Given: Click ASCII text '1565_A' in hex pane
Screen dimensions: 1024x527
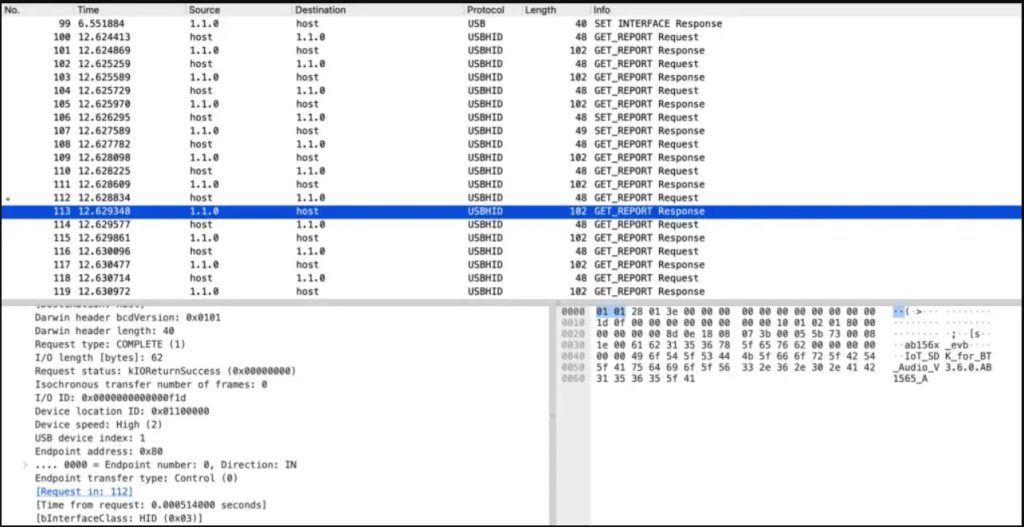Looking at the screenshot, I should click(x=910, y=379).
